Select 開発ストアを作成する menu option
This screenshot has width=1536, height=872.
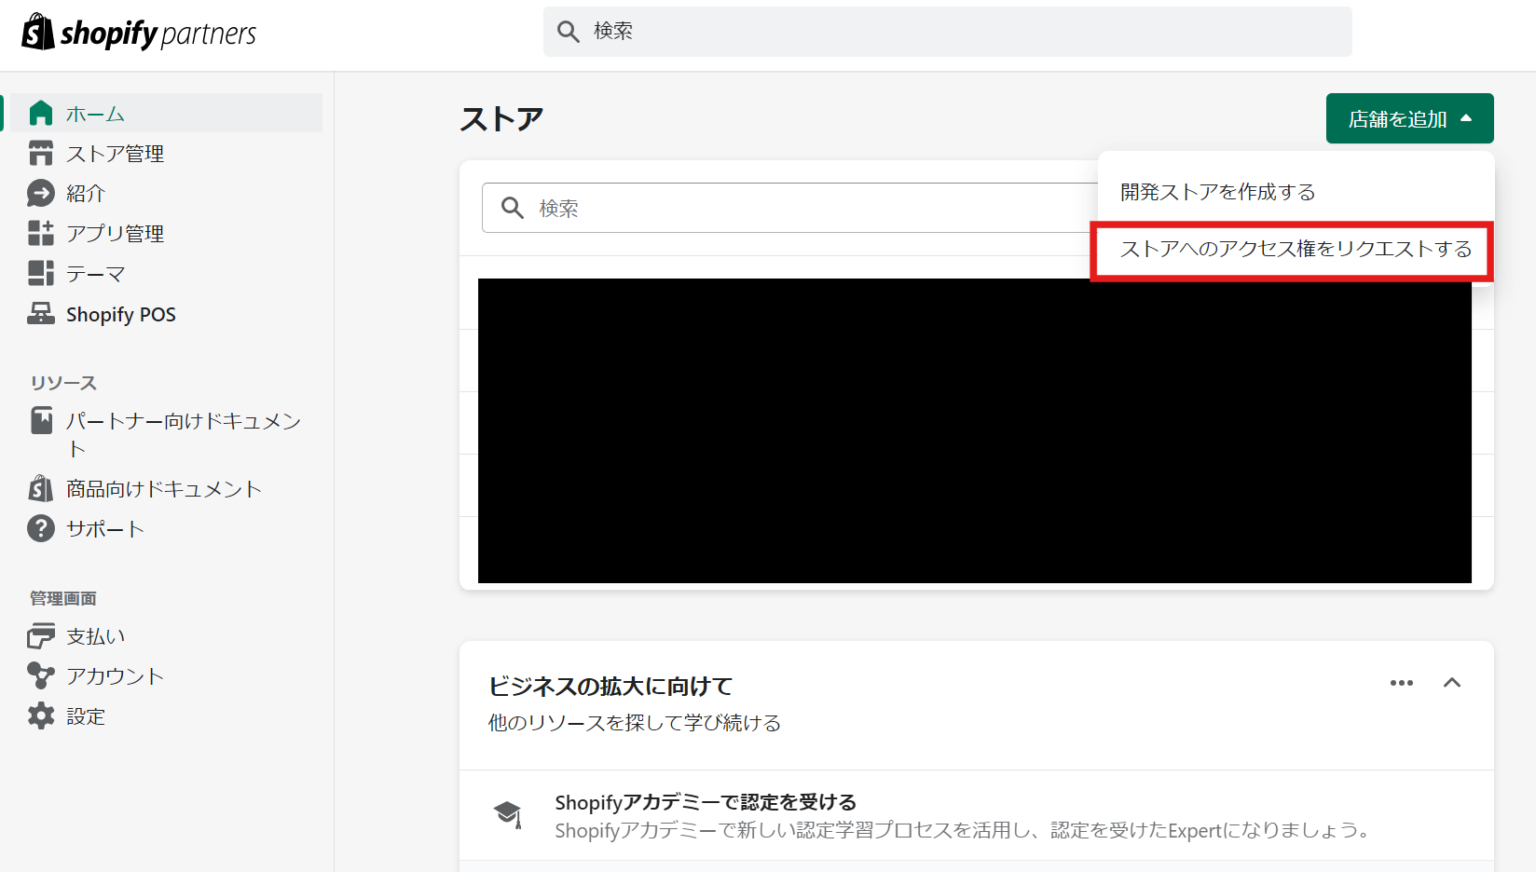click(1217, 192)
